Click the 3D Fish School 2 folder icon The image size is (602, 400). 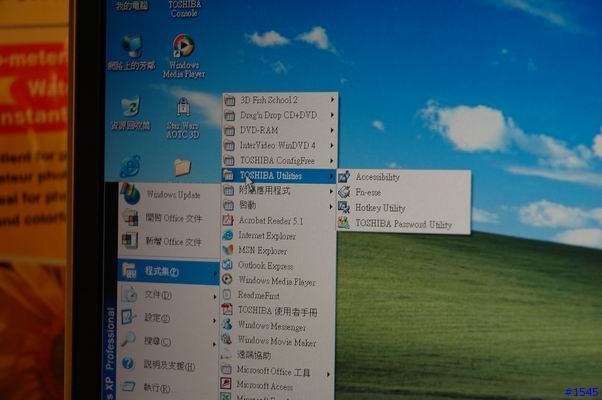click(230, 101)
